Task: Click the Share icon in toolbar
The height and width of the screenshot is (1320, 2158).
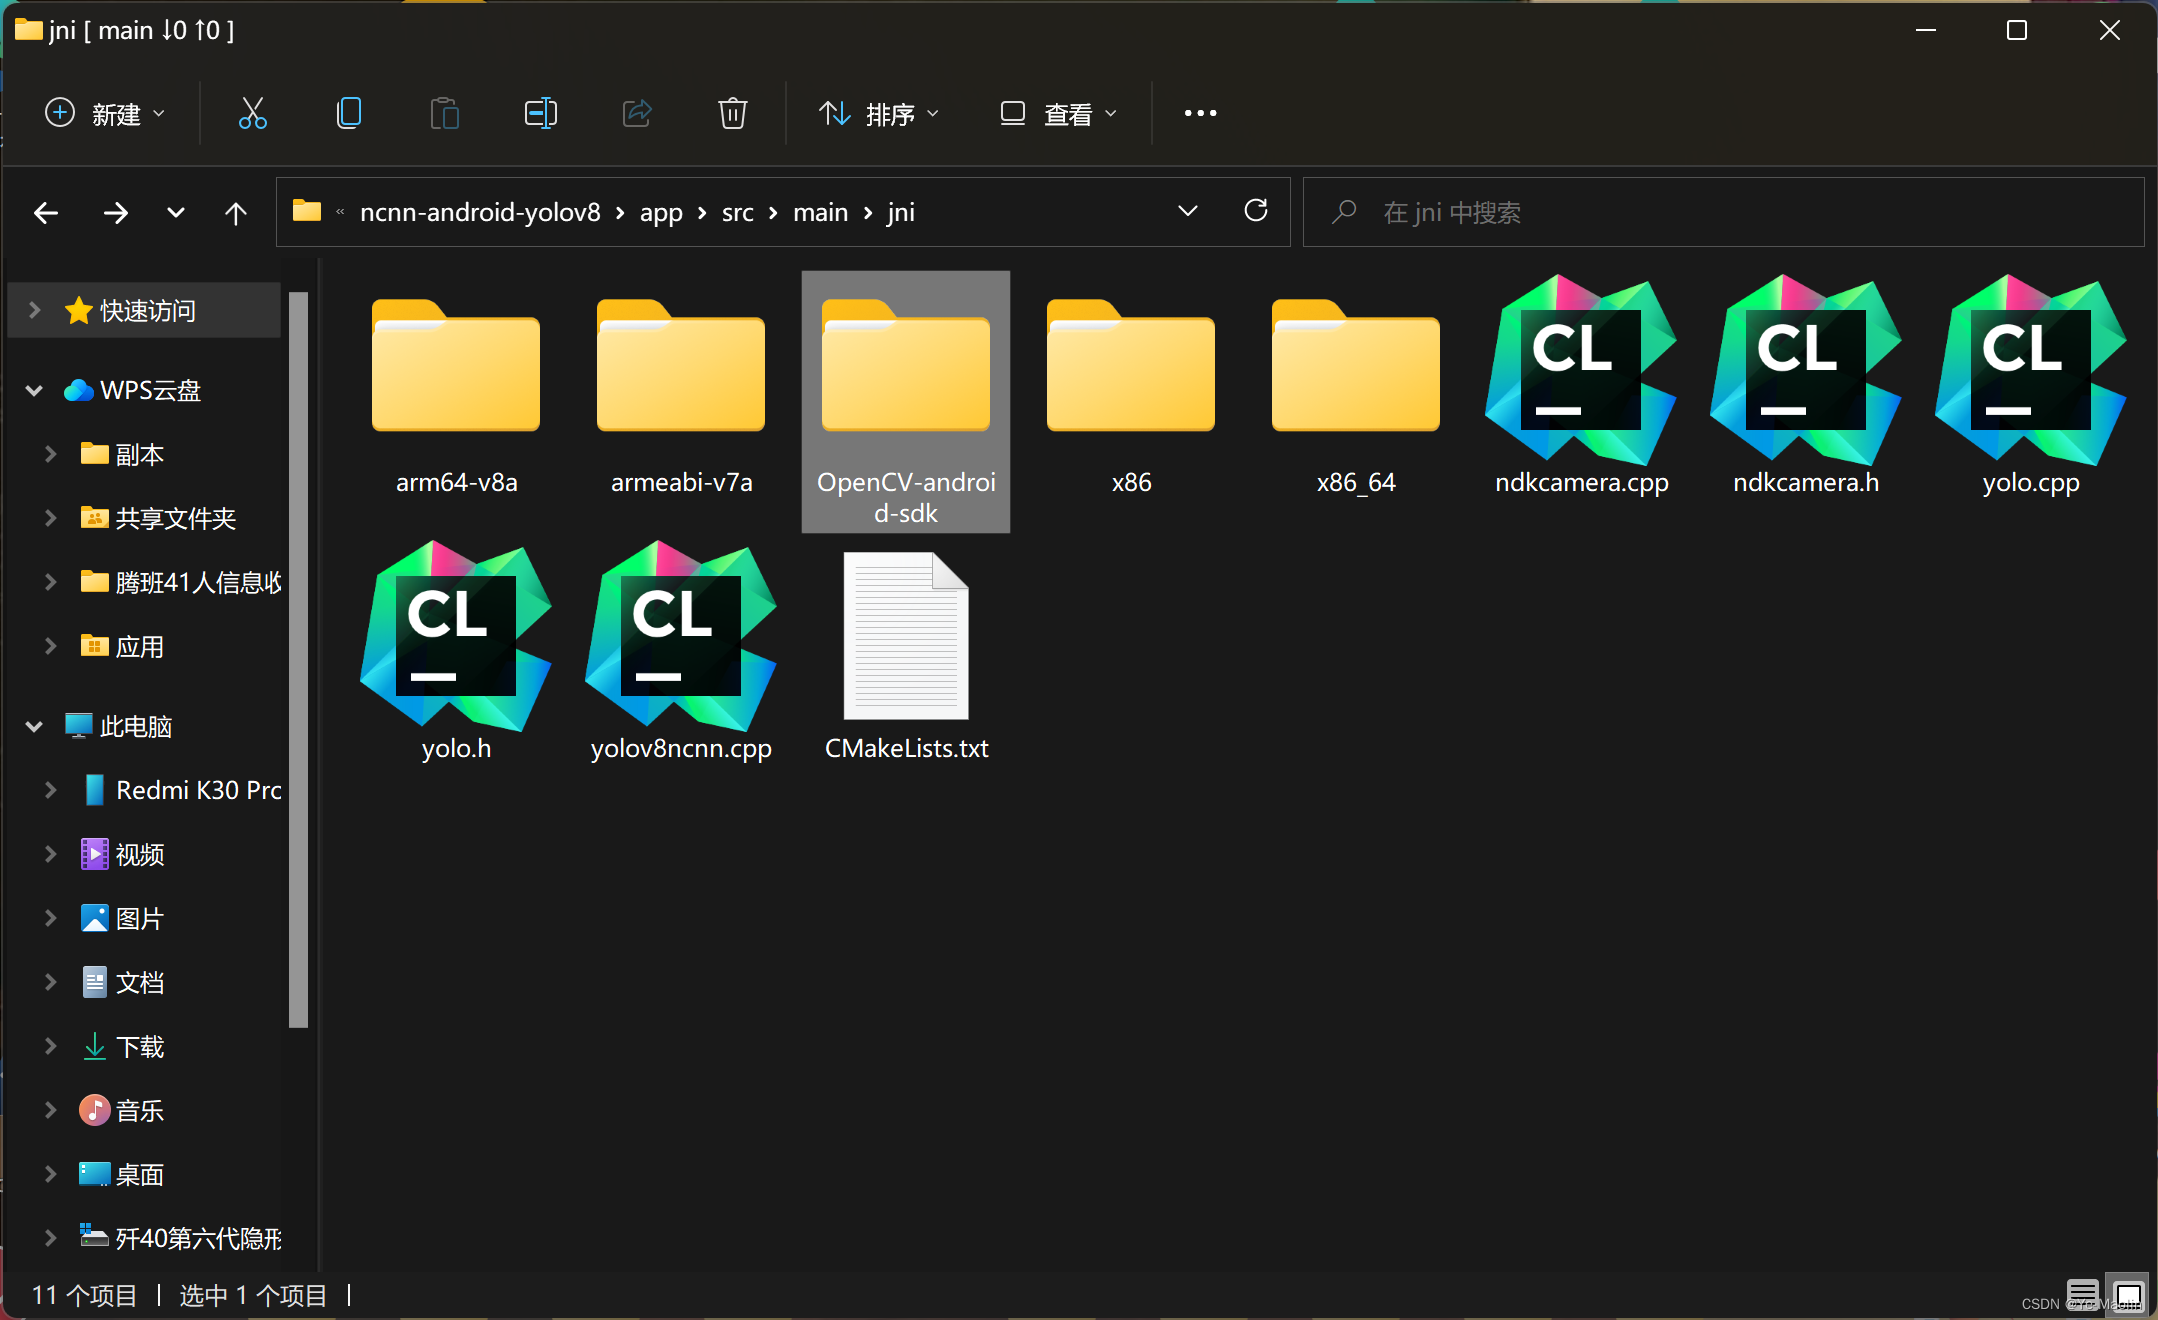Action: coord(637,113)
